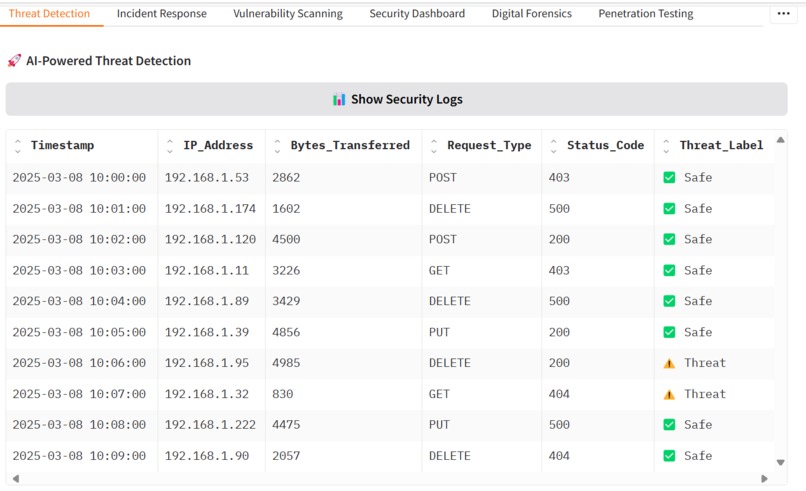Click the sort arrows icon next to IP_Address
This screenshot has width=806, height=491.
tap(170, 146)
